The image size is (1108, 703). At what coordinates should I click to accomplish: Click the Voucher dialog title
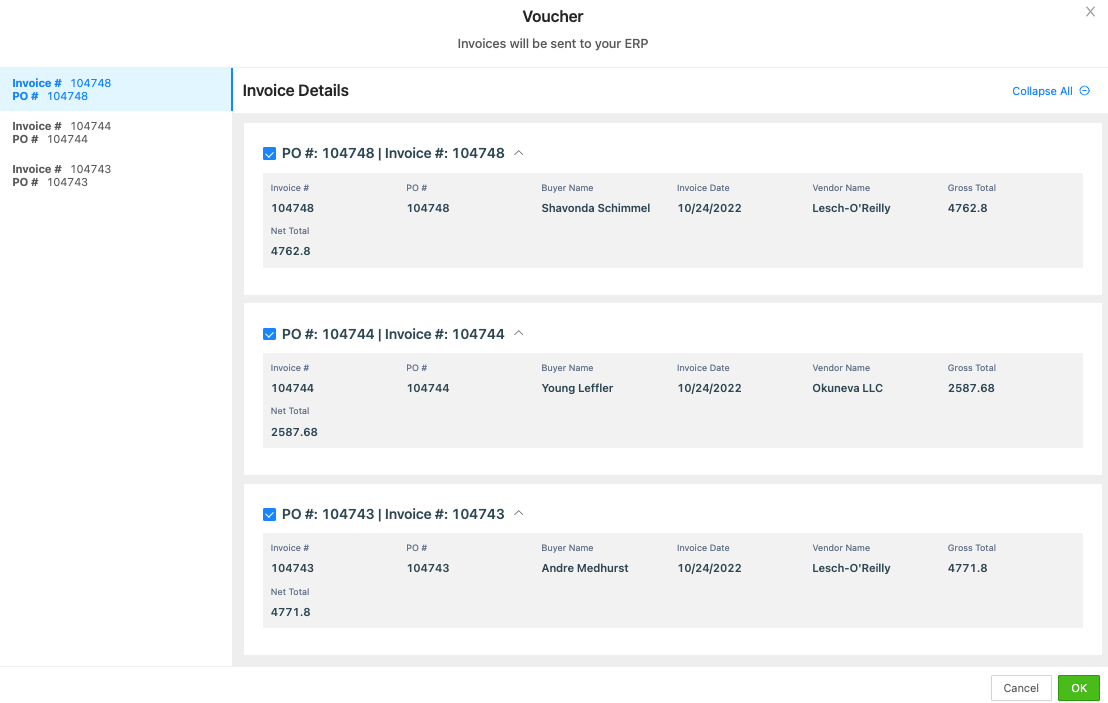(553, 16)
